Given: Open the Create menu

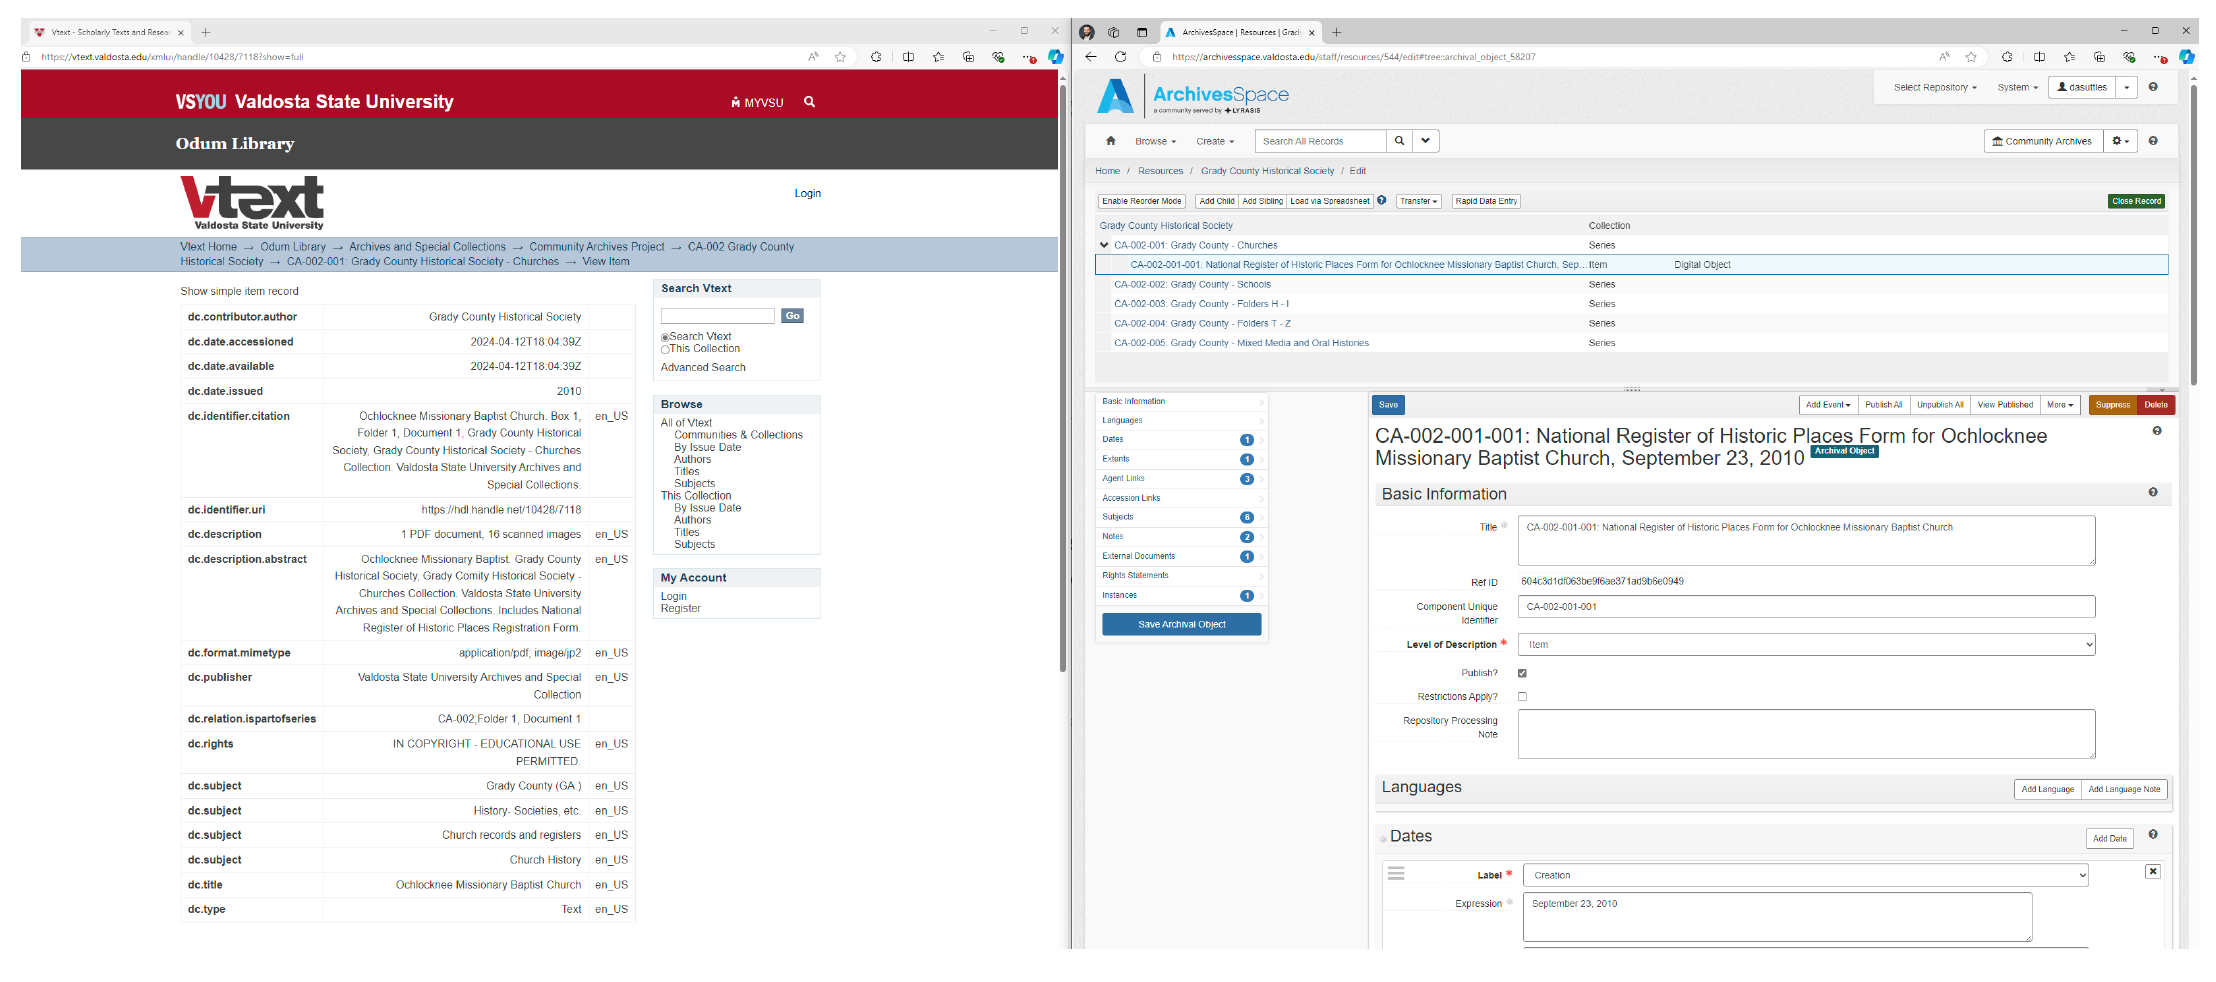Looking at the screenshot, I should coord(1214,141).
